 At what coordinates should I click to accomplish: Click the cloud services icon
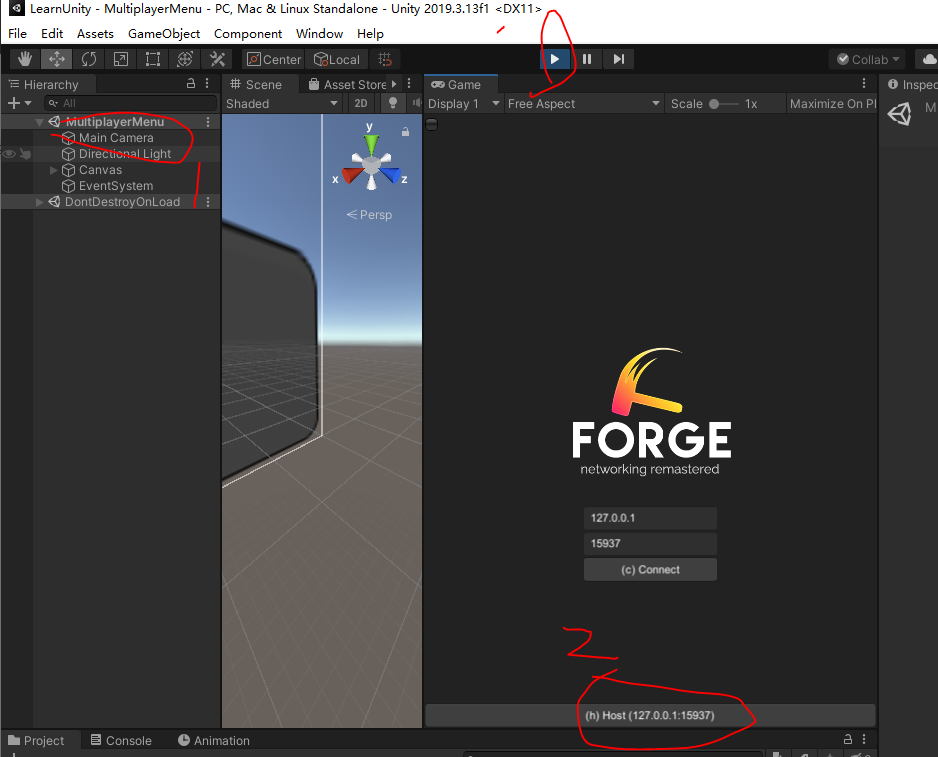coord(929,59)
